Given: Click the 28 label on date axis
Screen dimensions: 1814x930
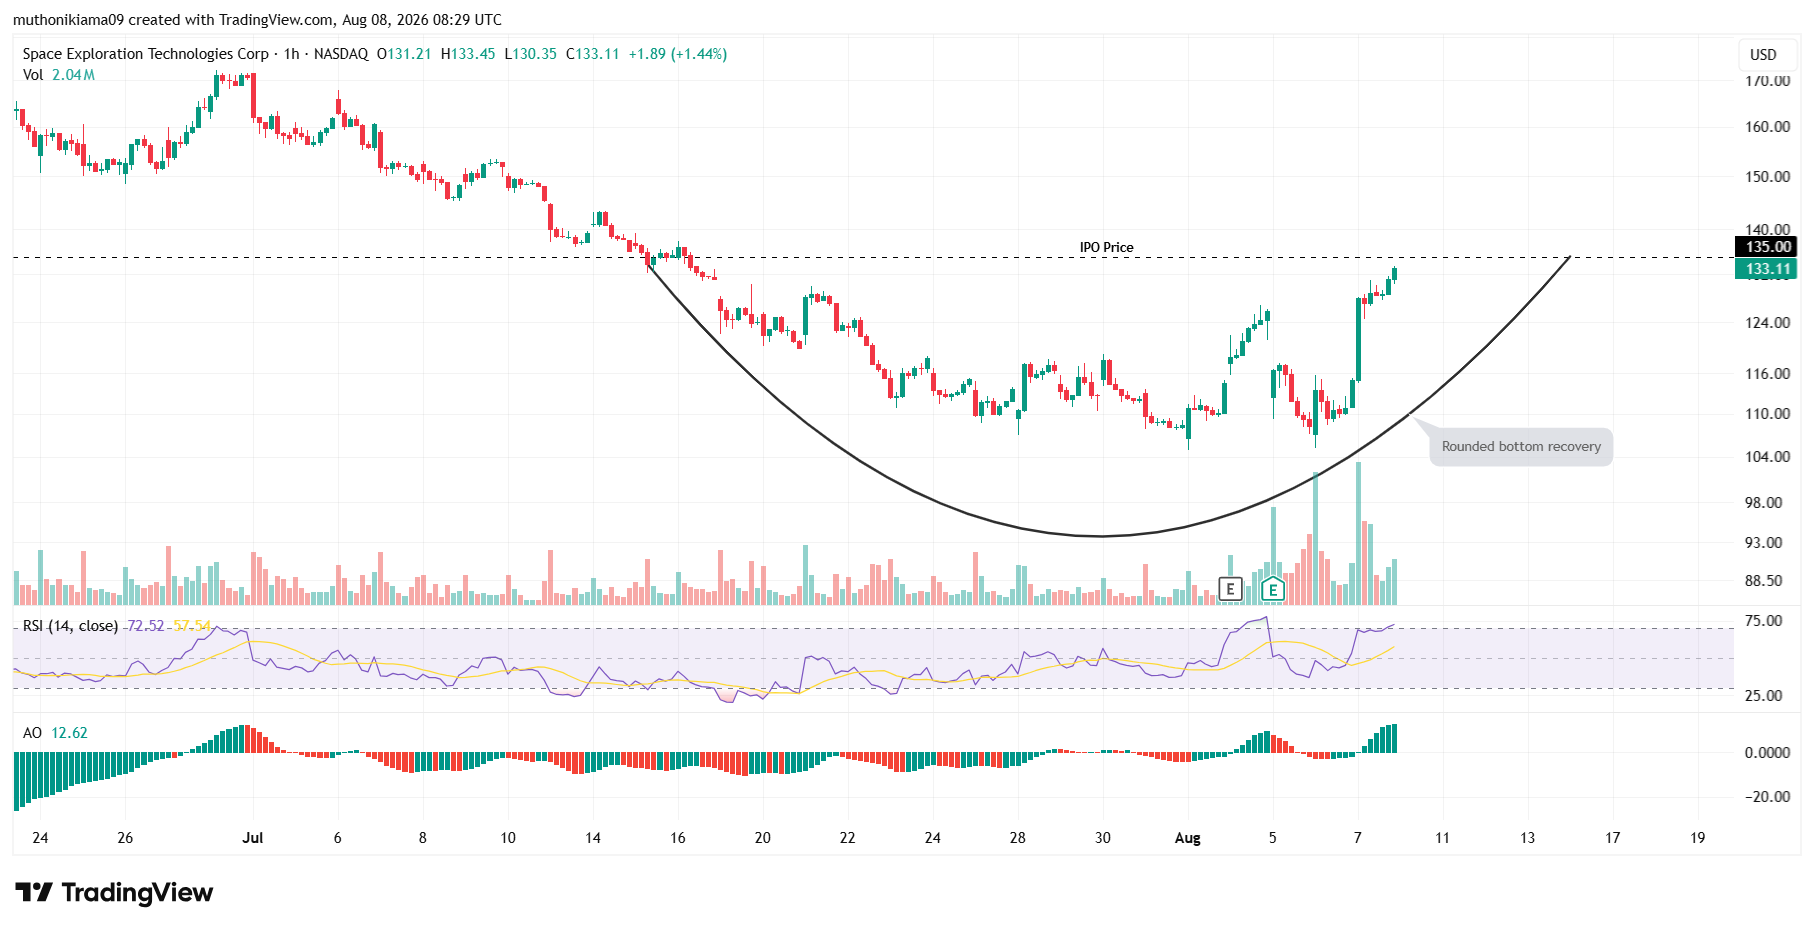Looking at the screenshot, I should [x=1018, y=838].
